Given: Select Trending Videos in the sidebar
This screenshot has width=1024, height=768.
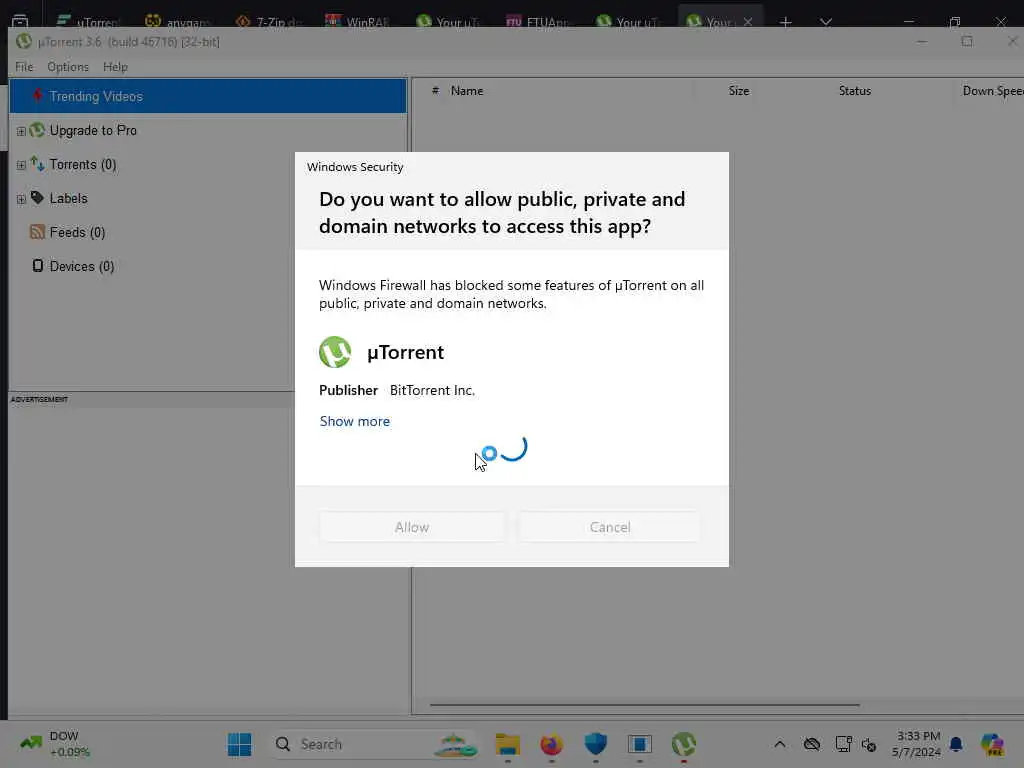Looking at the screenshot, I should 208,96.
